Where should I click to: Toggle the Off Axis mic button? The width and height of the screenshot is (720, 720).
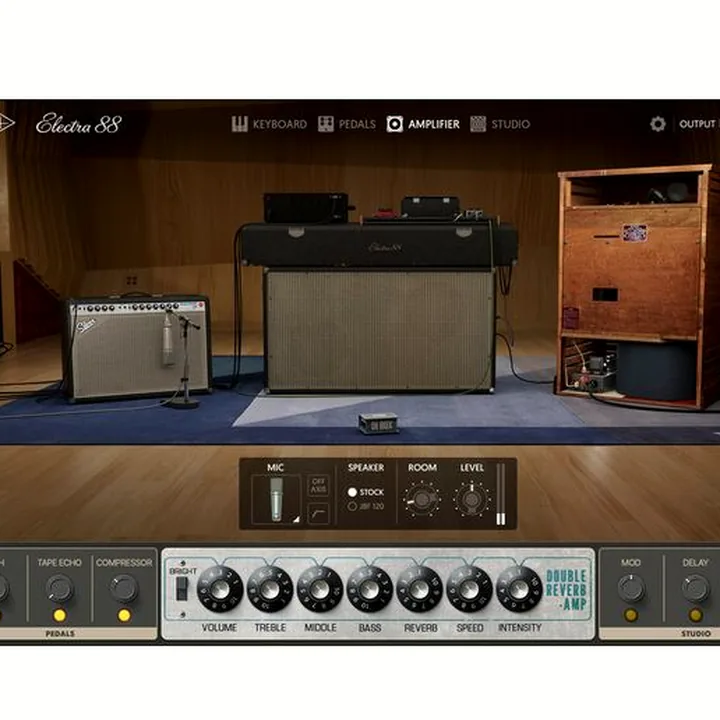[318, 485]
